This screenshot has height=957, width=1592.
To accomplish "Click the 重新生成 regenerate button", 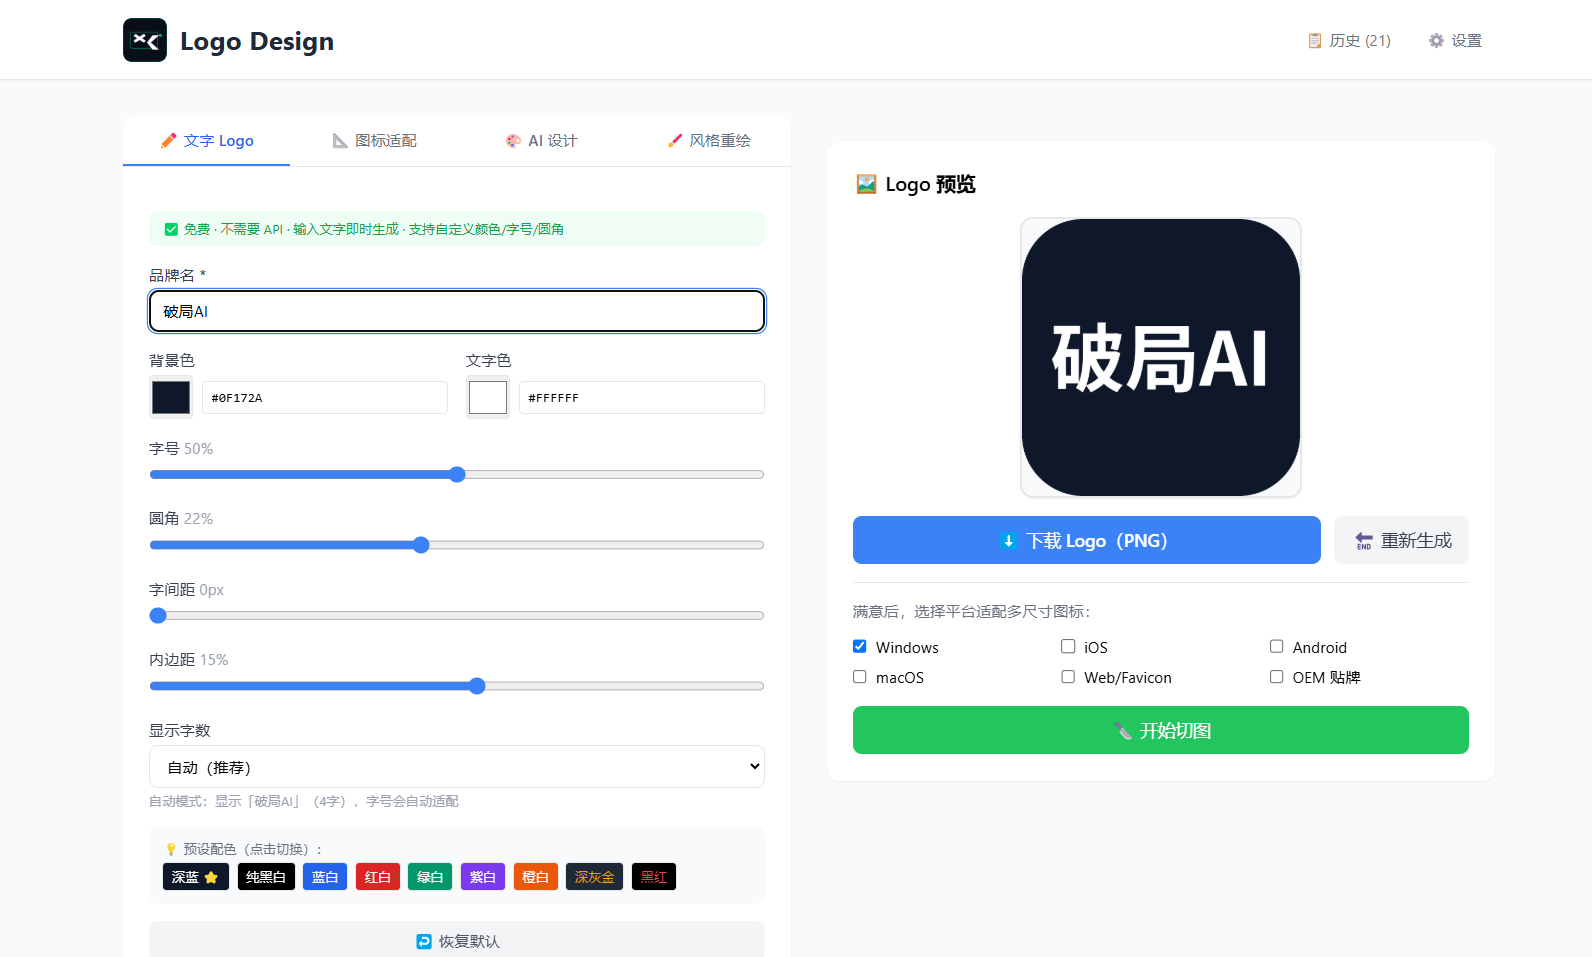I will tap(1401, 540).
